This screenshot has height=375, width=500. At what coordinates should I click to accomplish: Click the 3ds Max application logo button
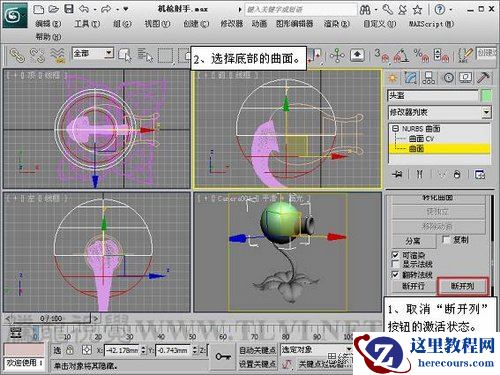click(15, 15)
